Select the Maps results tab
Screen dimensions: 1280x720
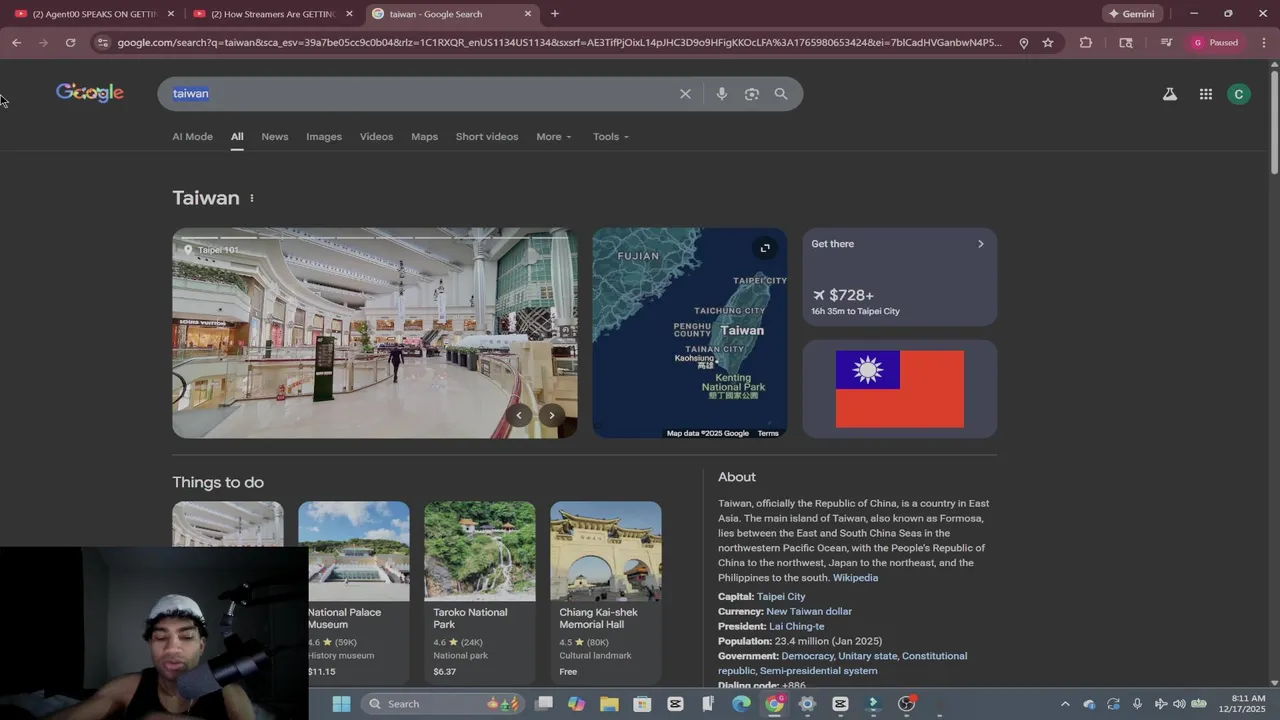point(424,137)
